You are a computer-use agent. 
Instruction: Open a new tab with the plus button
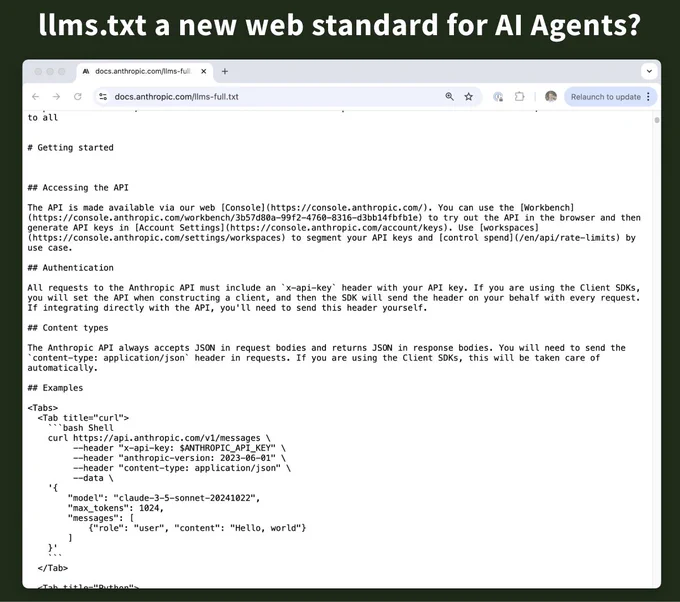pos(225,72)
